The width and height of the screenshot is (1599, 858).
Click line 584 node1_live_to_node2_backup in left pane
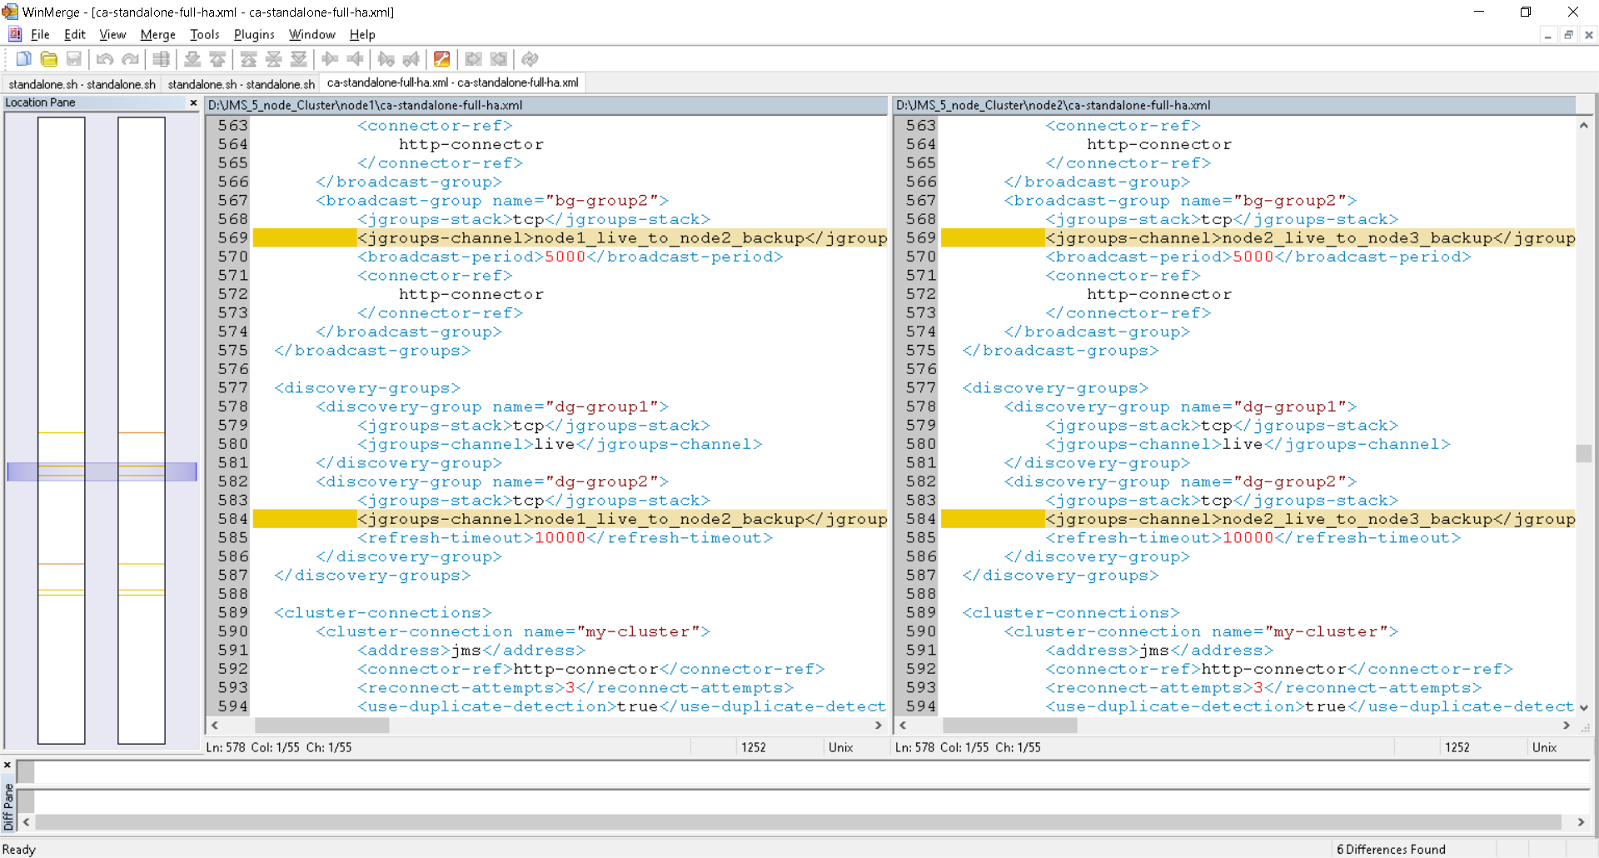pyautogui.click(x=669, y=519)
